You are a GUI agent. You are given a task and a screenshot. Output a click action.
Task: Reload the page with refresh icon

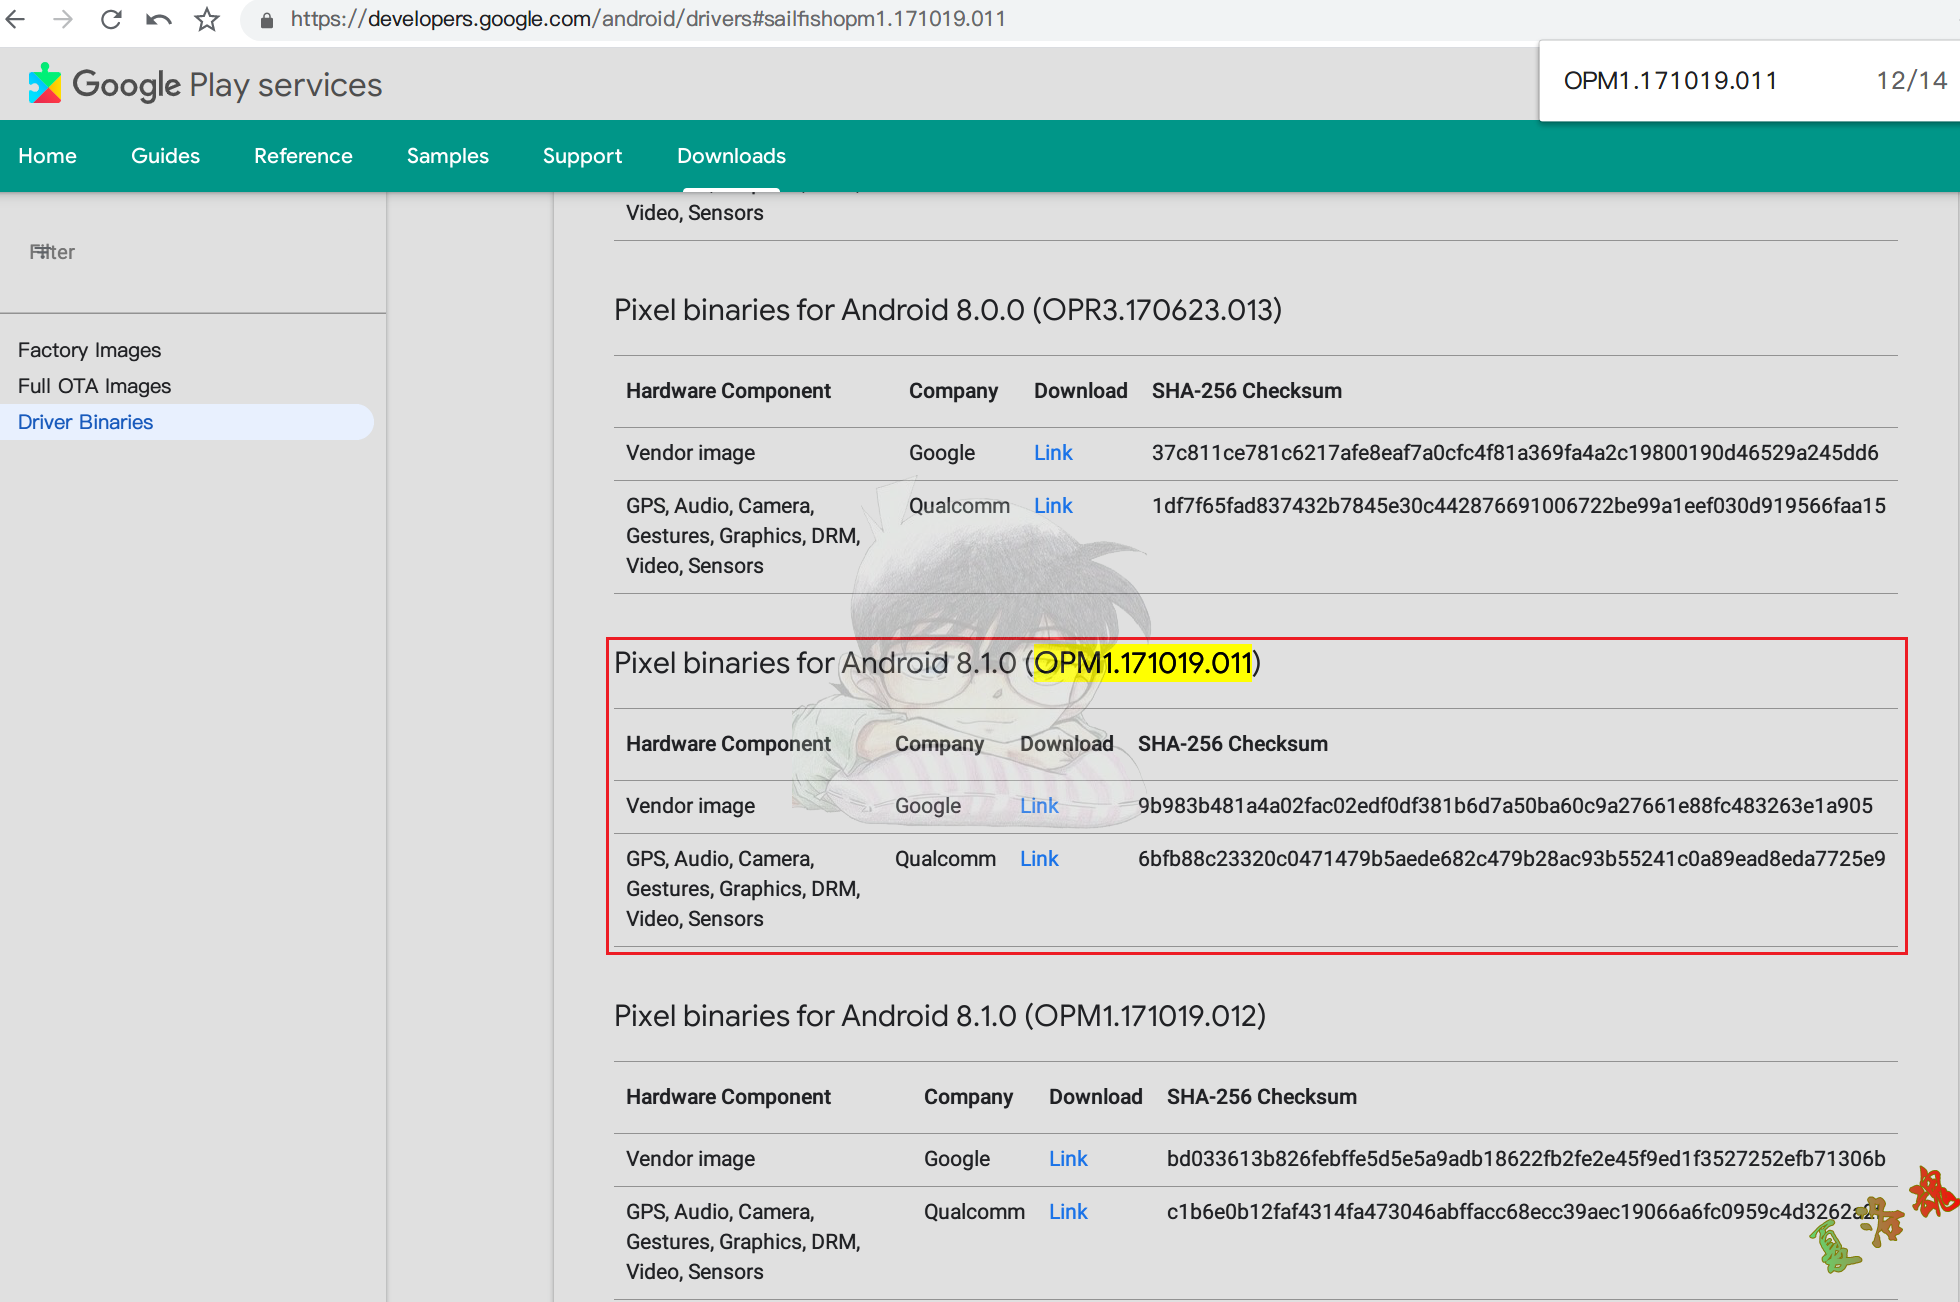tap(111, 19)
